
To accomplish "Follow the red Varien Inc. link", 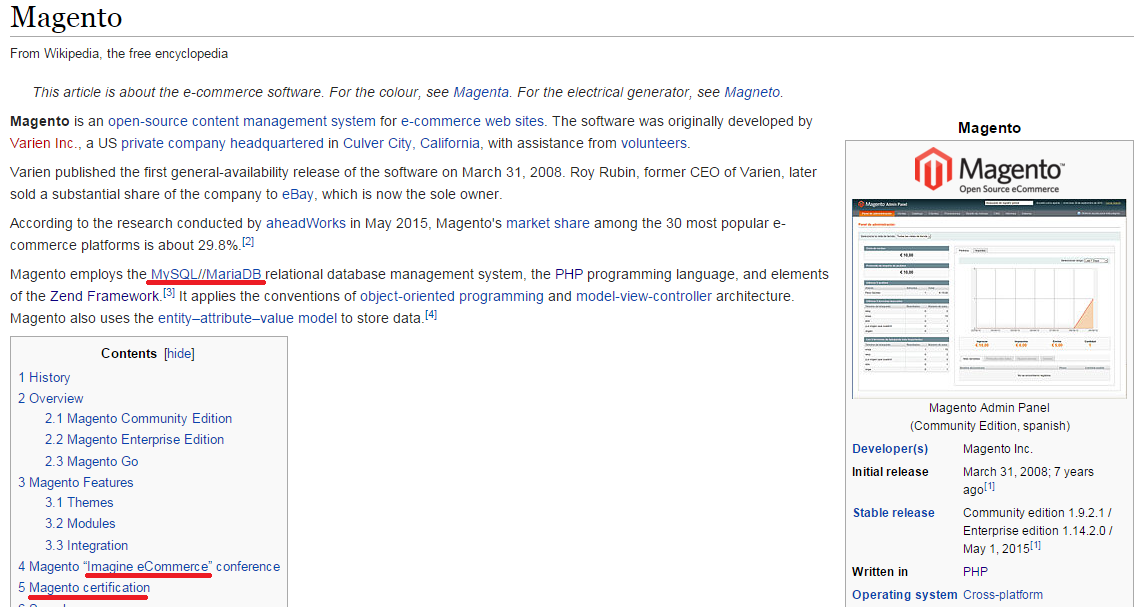I will pyautogui.click(x=42, y=144).
